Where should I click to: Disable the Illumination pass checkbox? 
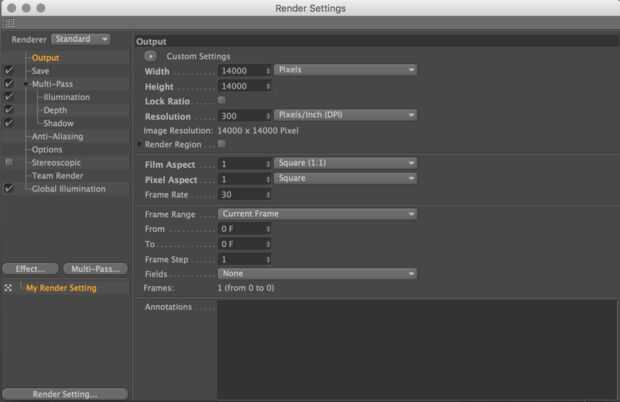(x=9, y=97)
